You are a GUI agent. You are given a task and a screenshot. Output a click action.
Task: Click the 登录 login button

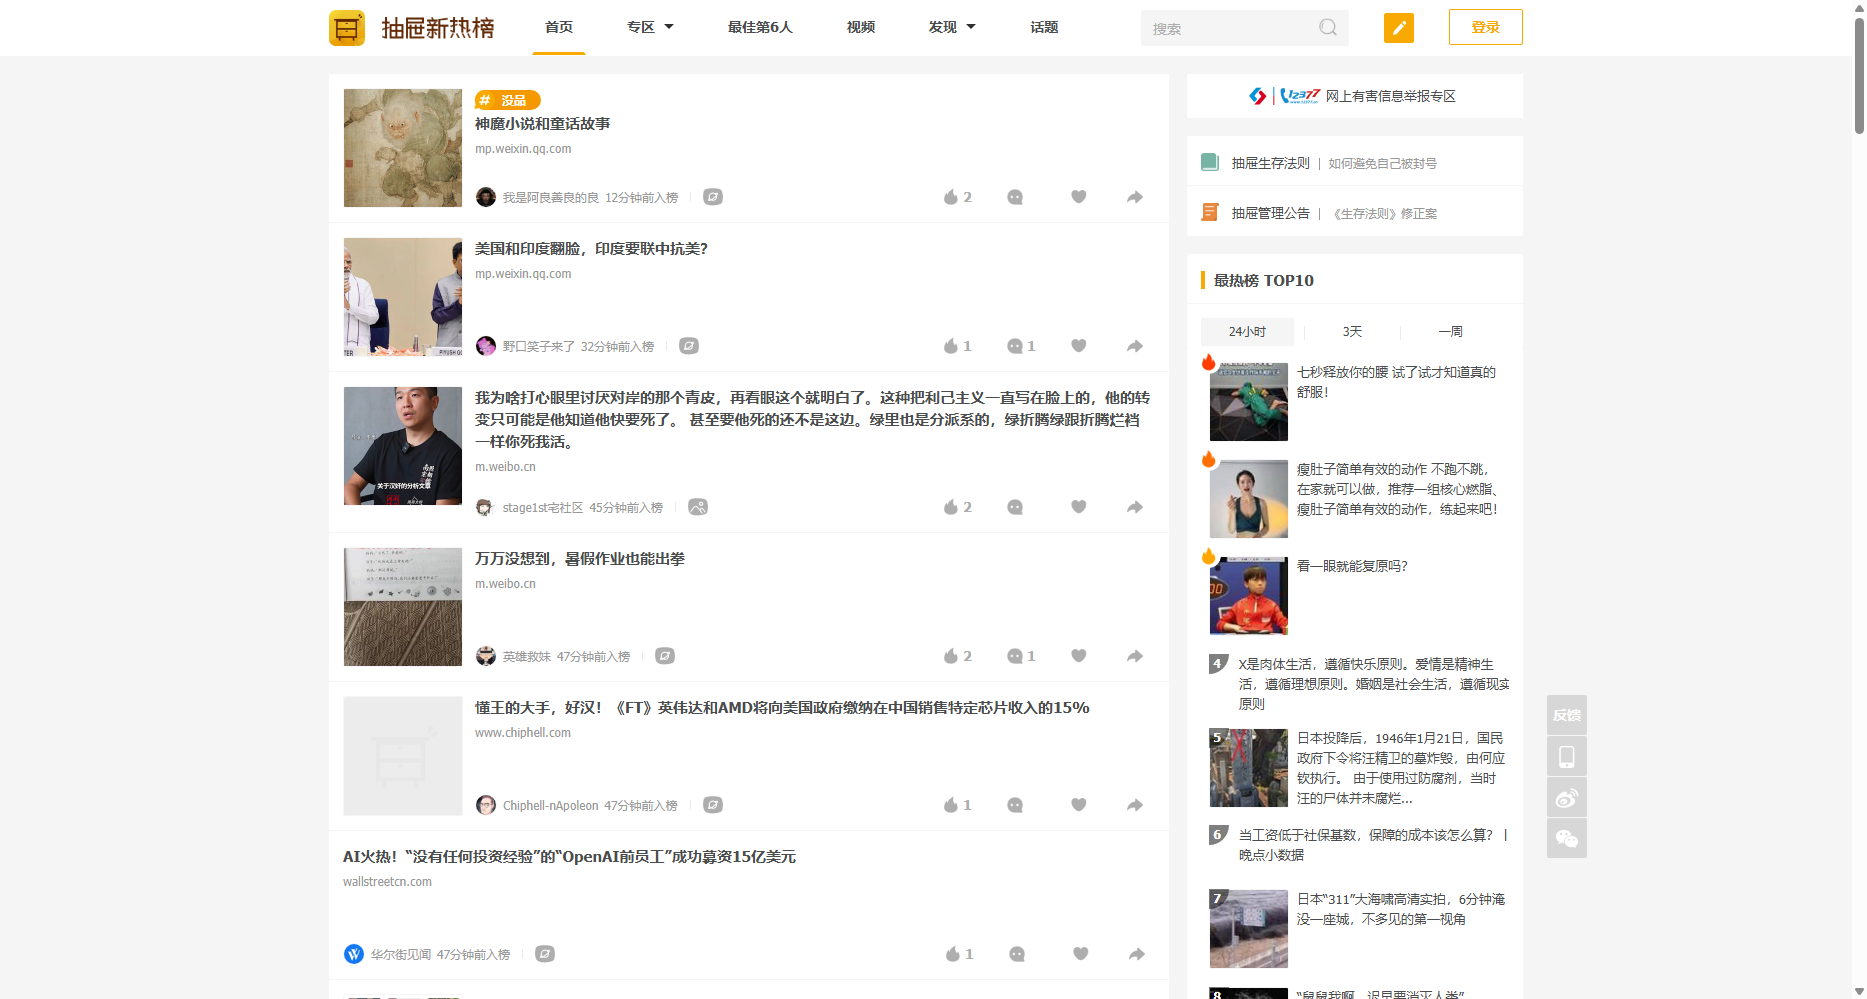1485,27
